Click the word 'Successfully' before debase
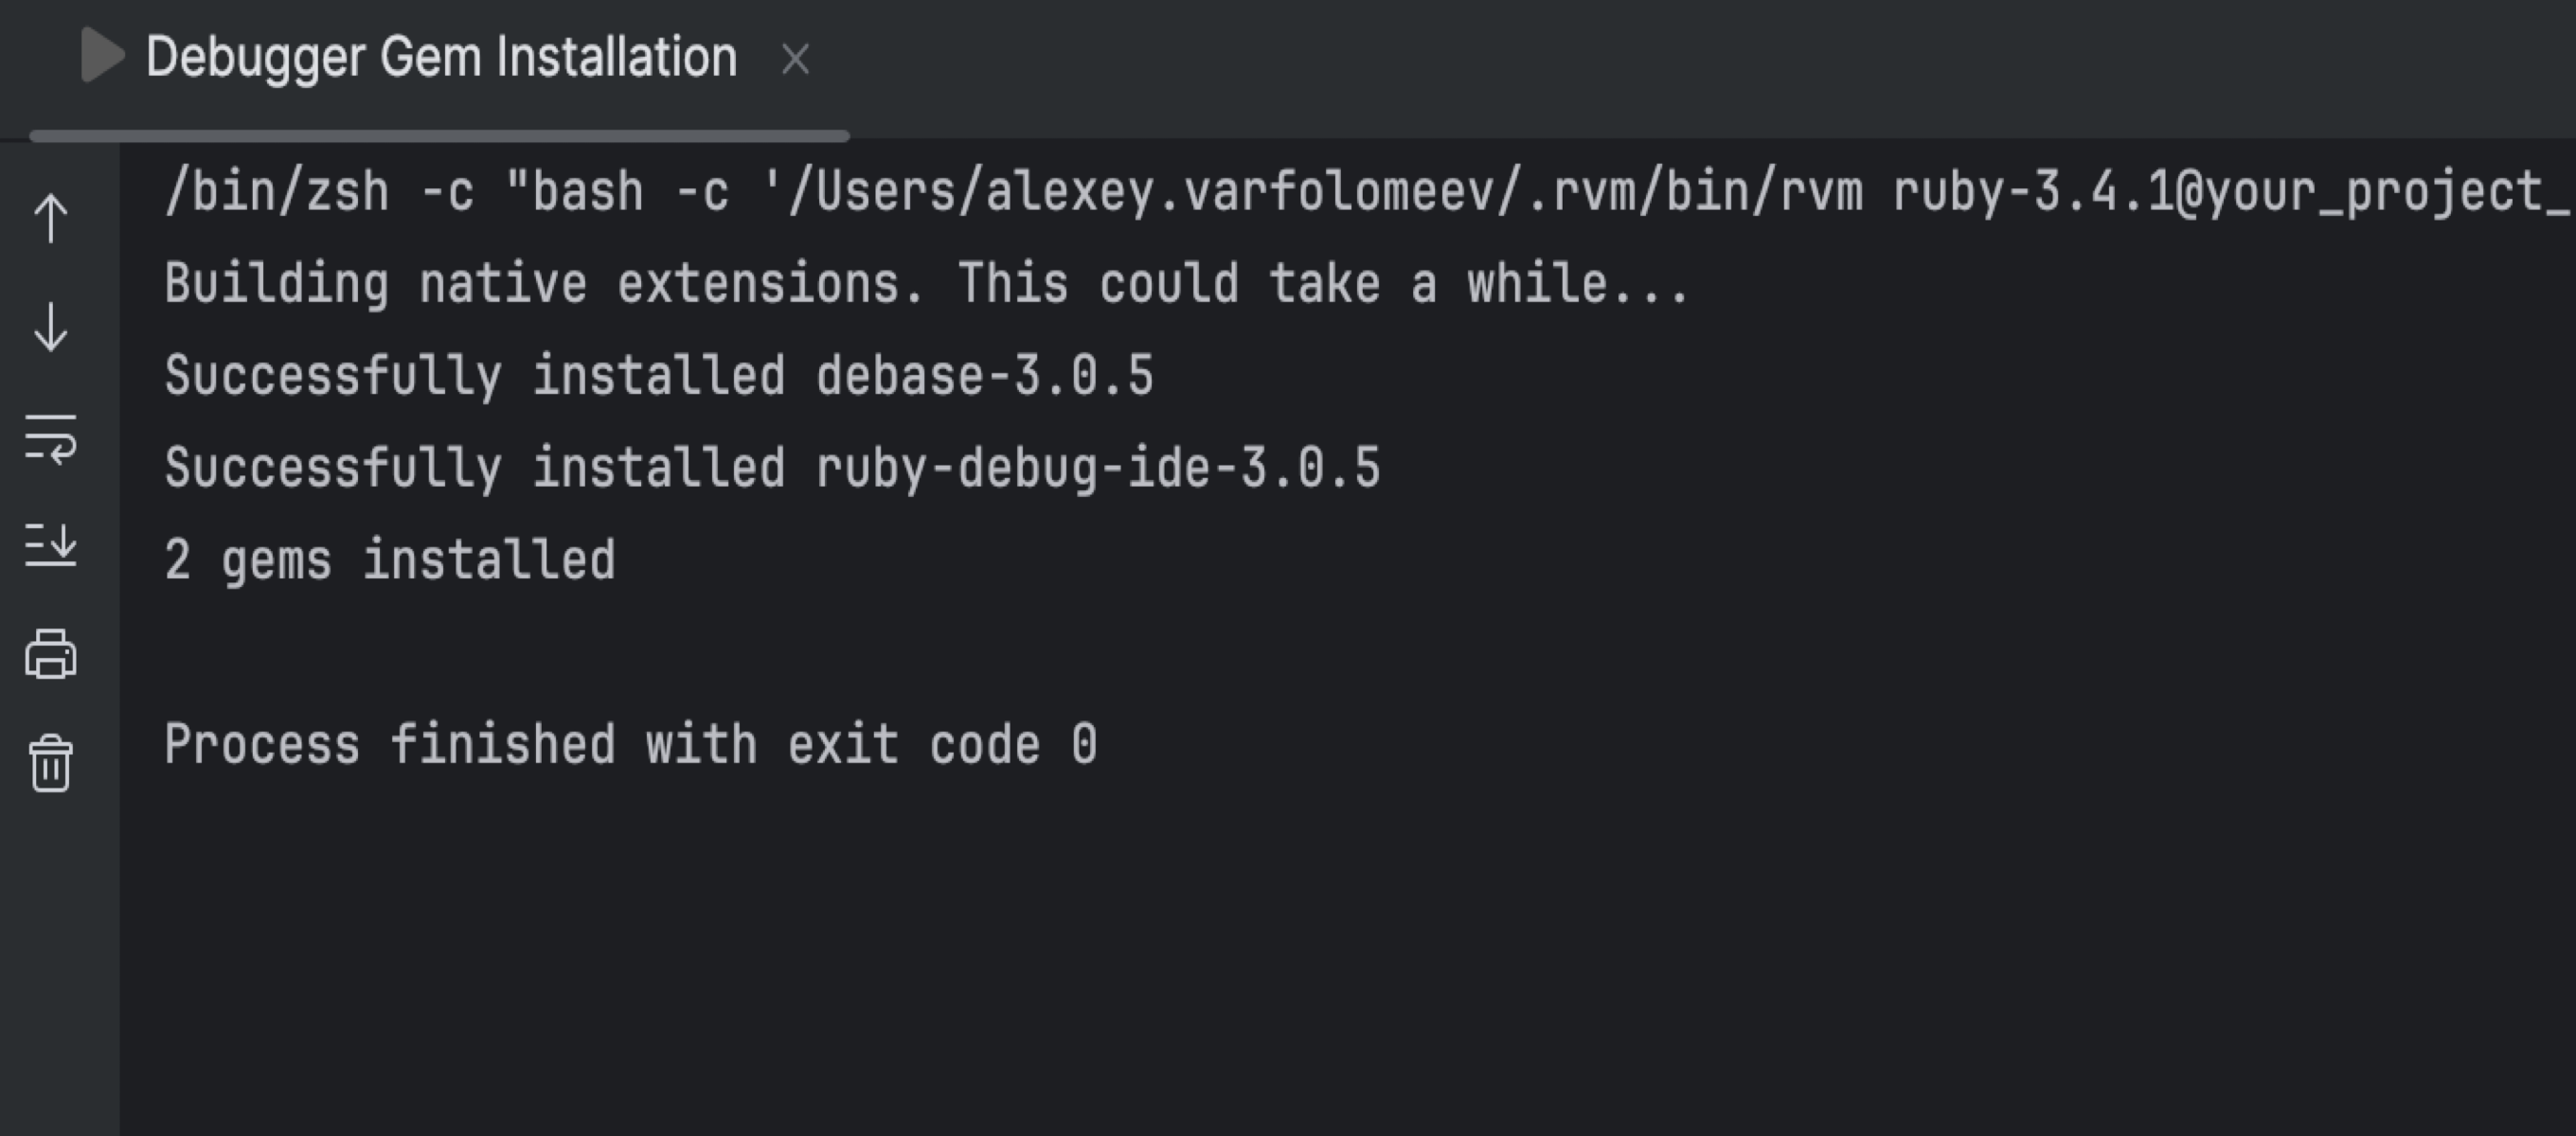 (x=333, y=376)
